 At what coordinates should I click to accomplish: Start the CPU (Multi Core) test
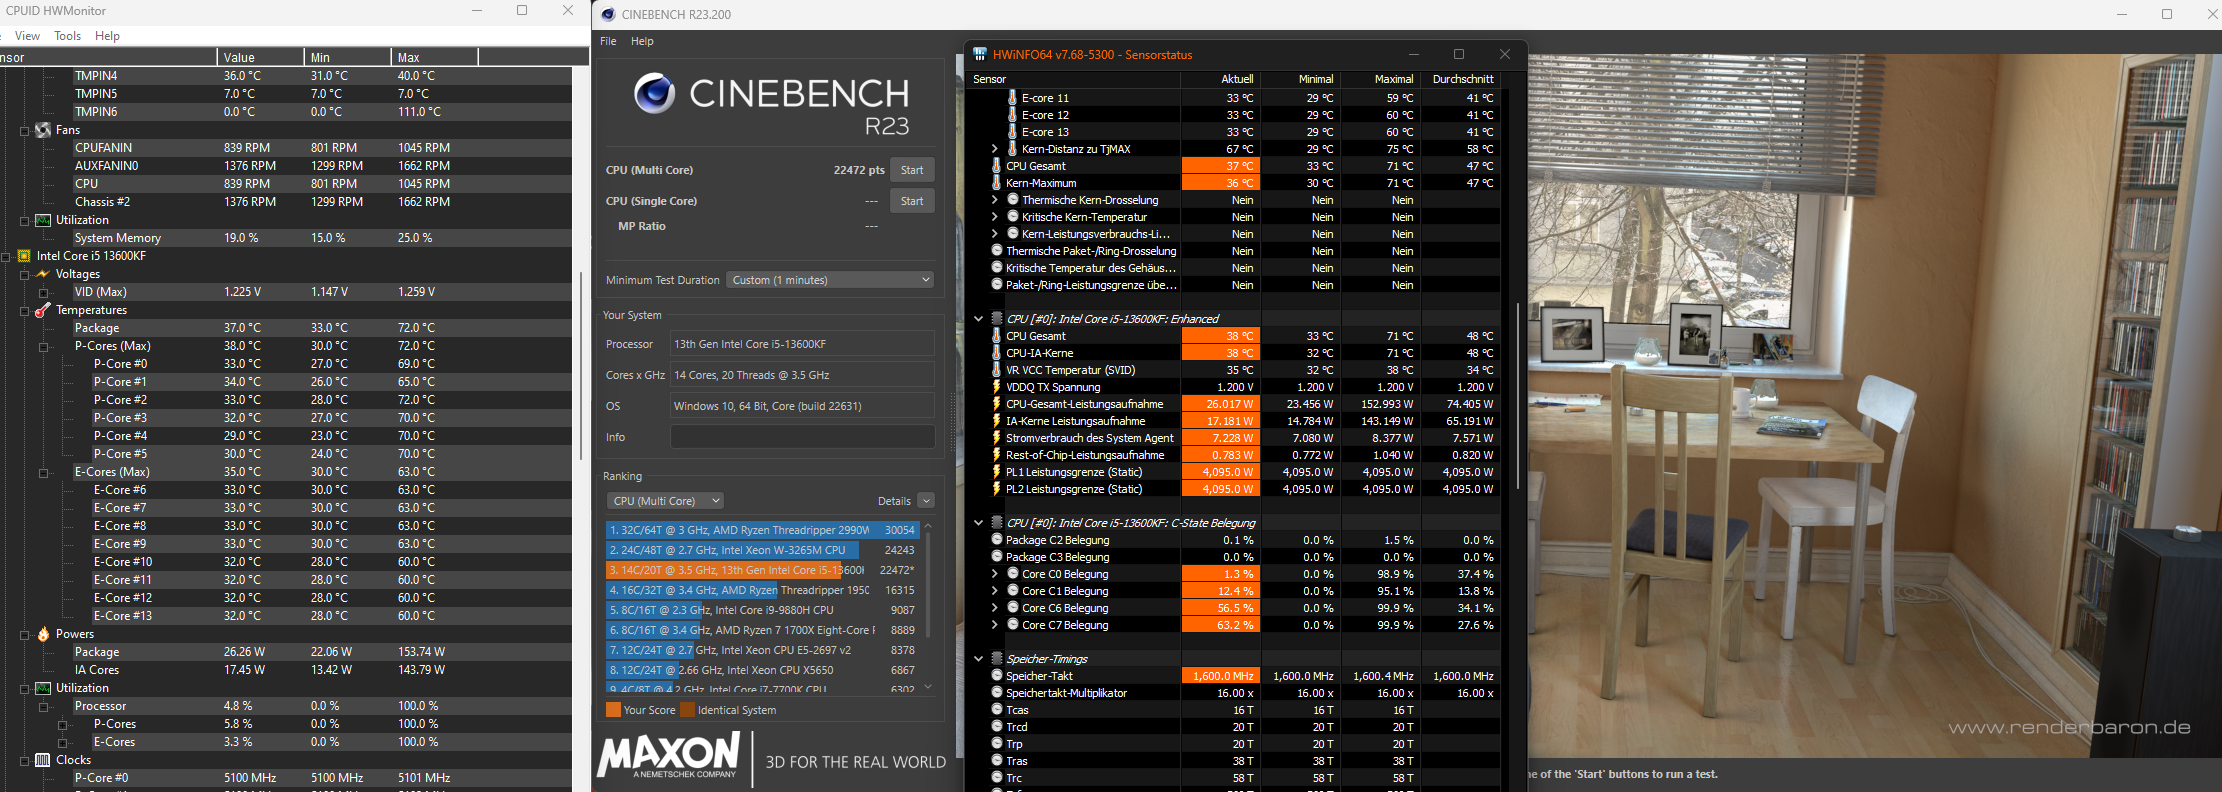pos(912,170)
